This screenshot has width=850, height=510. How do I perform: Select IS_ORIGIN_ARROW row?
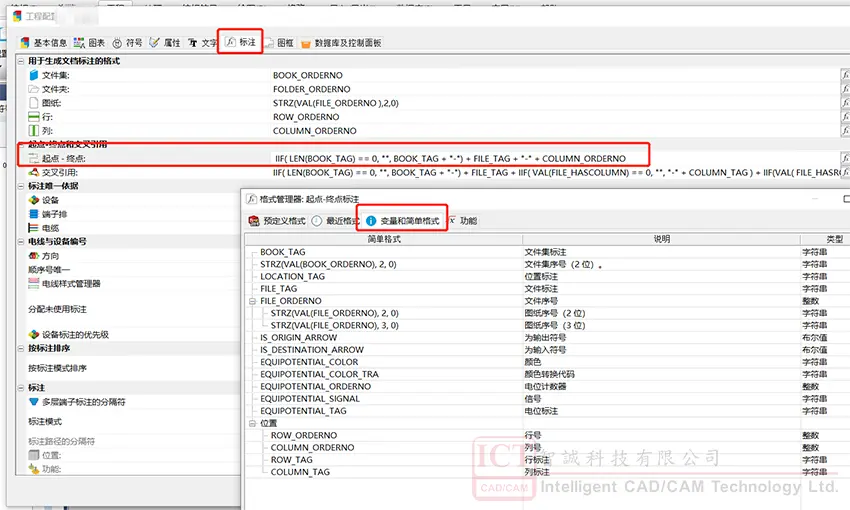click(x=299, y=338)
